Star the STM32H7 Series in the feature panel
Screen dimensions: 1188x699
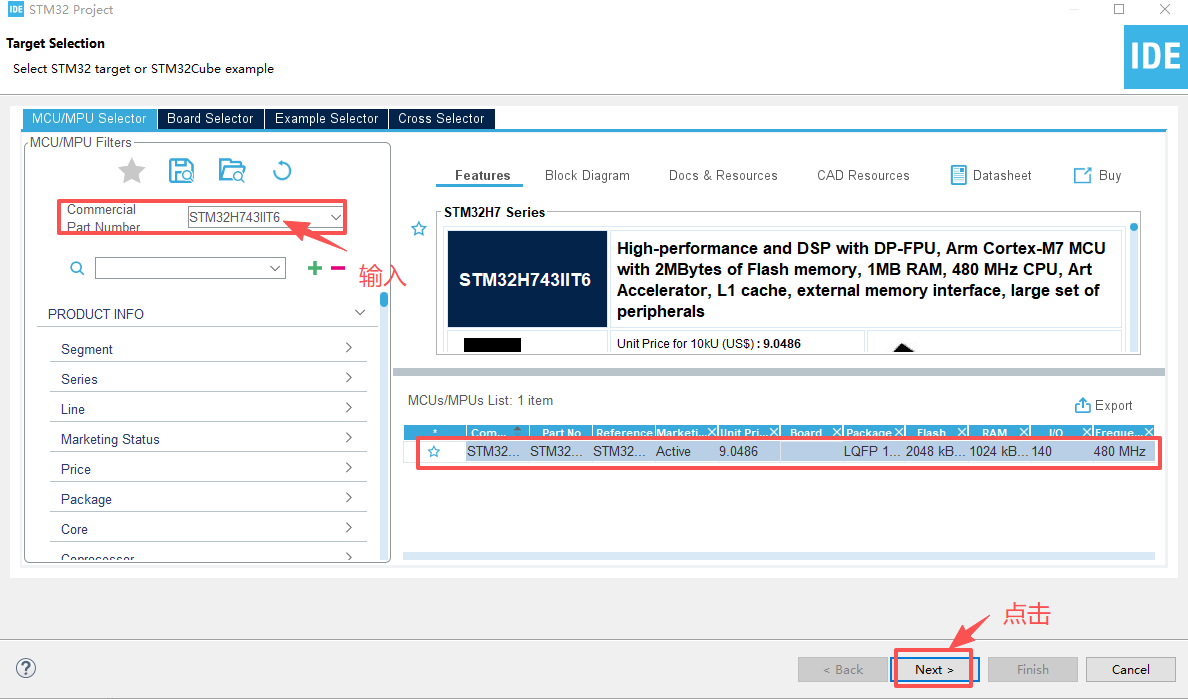(419, 229)
